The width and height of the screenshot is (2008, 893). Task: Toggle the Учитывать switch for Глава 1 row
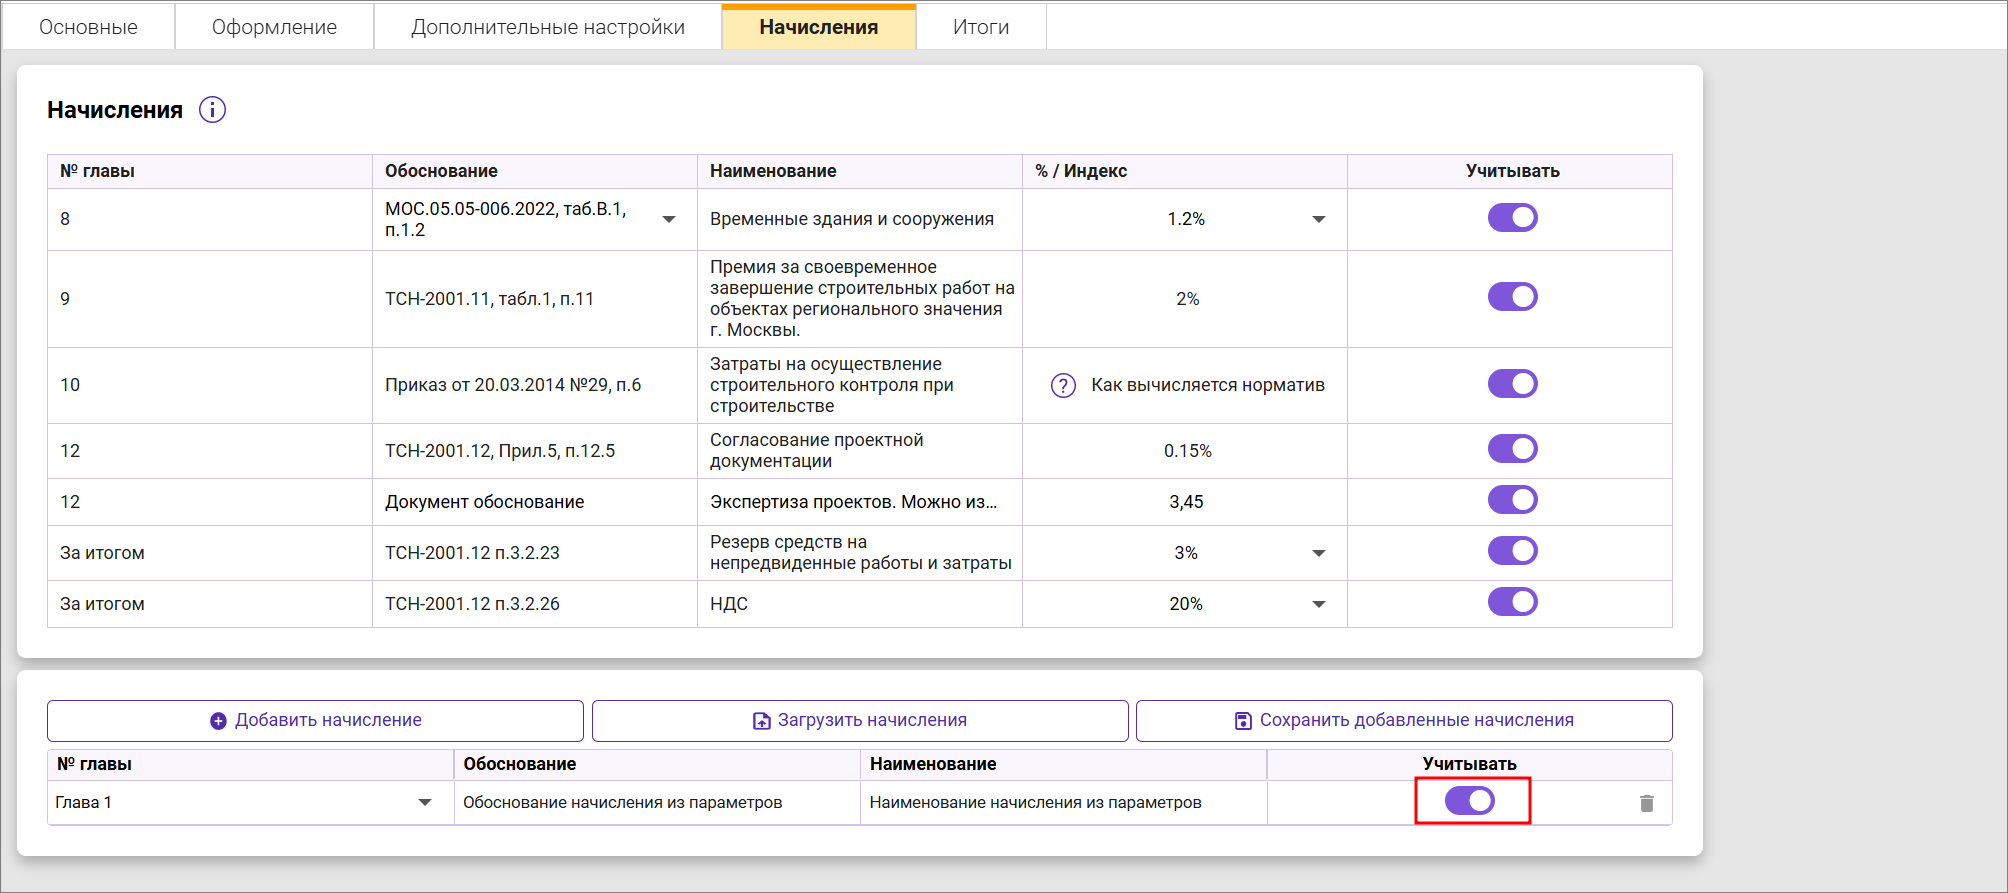[1469, 801]
